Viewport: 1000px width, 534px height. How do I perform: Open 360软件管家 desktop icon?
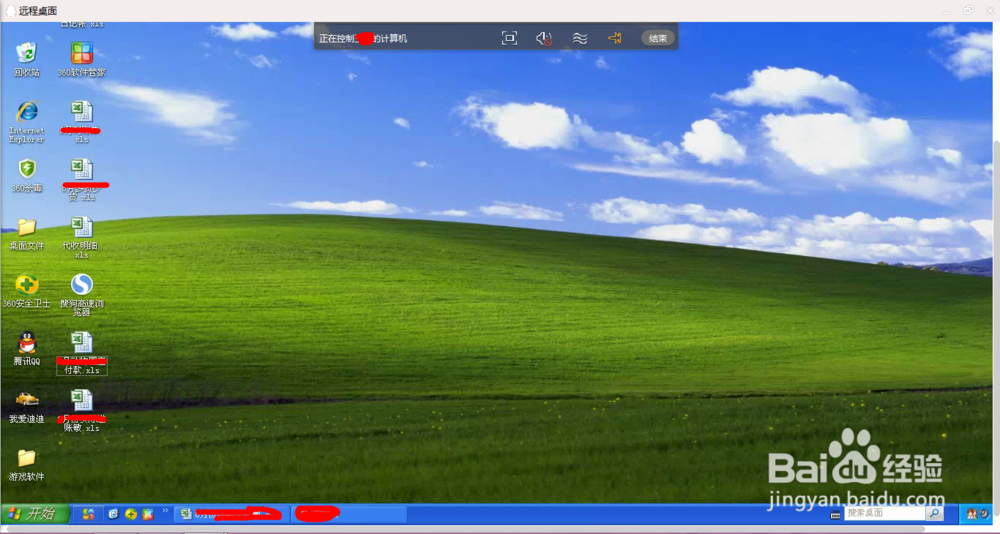[82, 59]
